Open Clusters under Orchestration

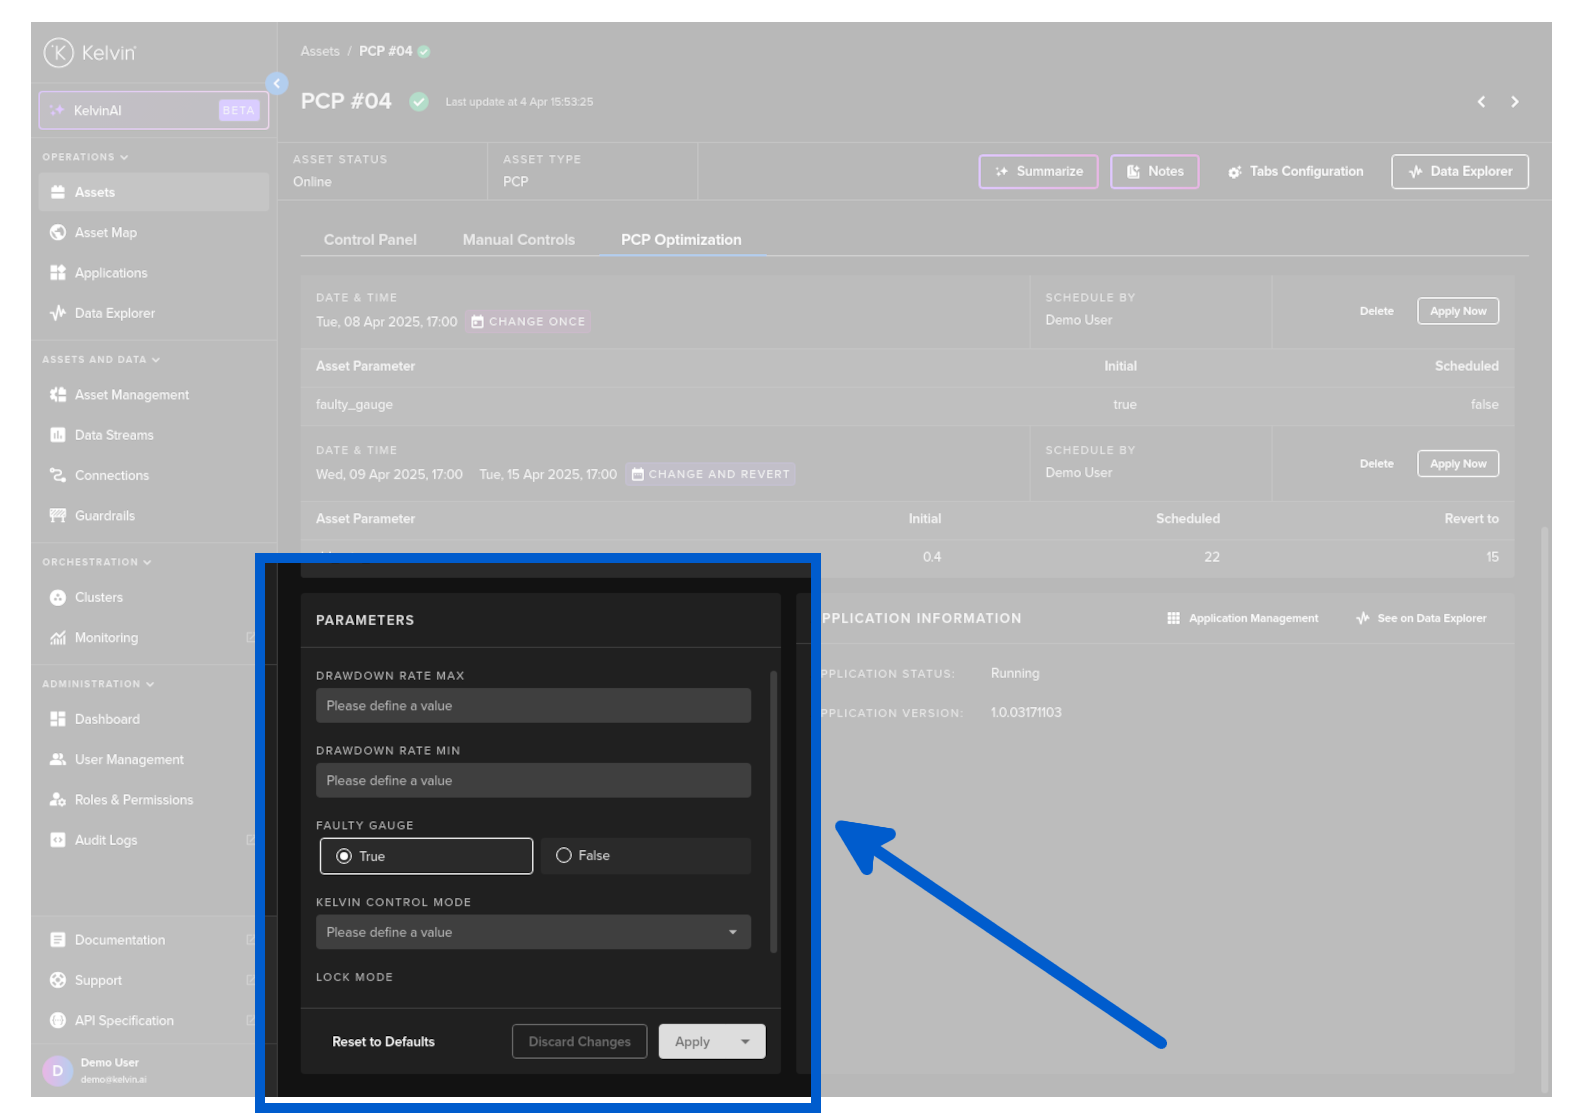point(98,597)
